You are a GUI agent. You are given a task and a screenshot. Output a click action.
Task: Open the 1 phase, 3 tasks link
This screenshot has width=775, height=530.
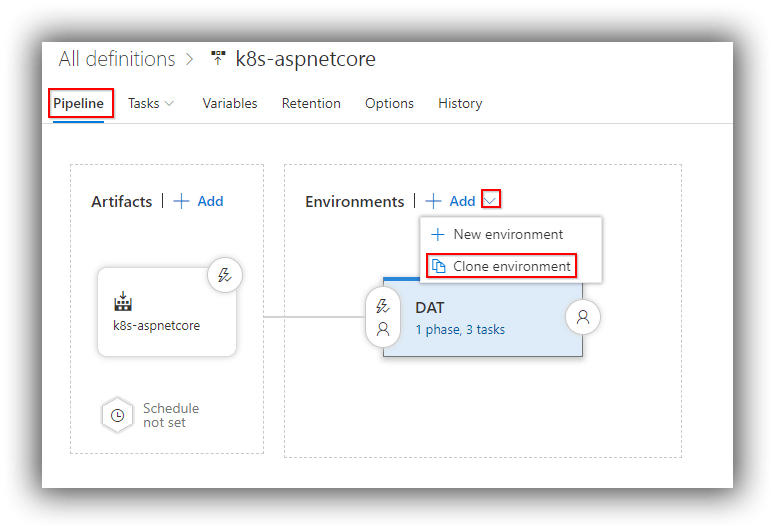[460, 330]
